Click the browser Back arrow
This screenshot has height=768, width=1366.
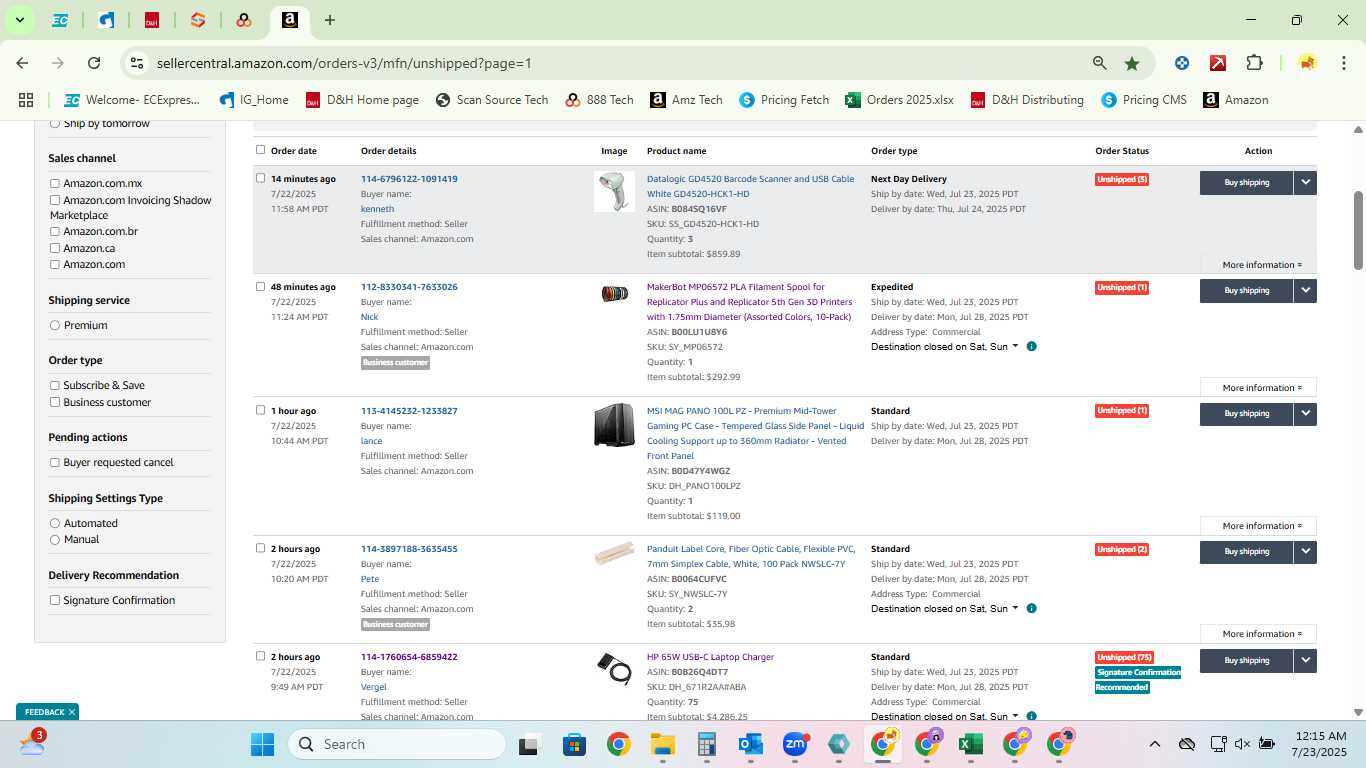click(22, 63)
